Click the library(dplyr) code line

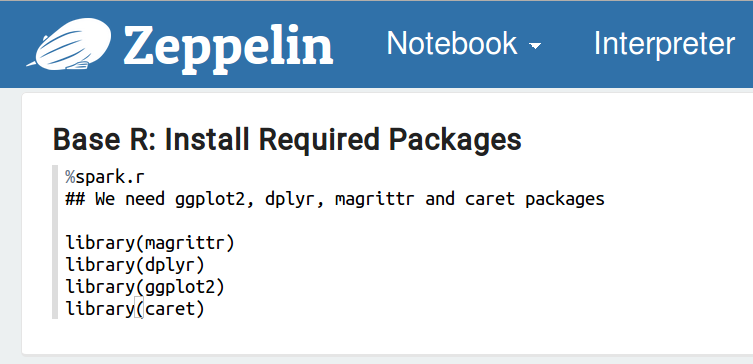click(x=135, y=265)
